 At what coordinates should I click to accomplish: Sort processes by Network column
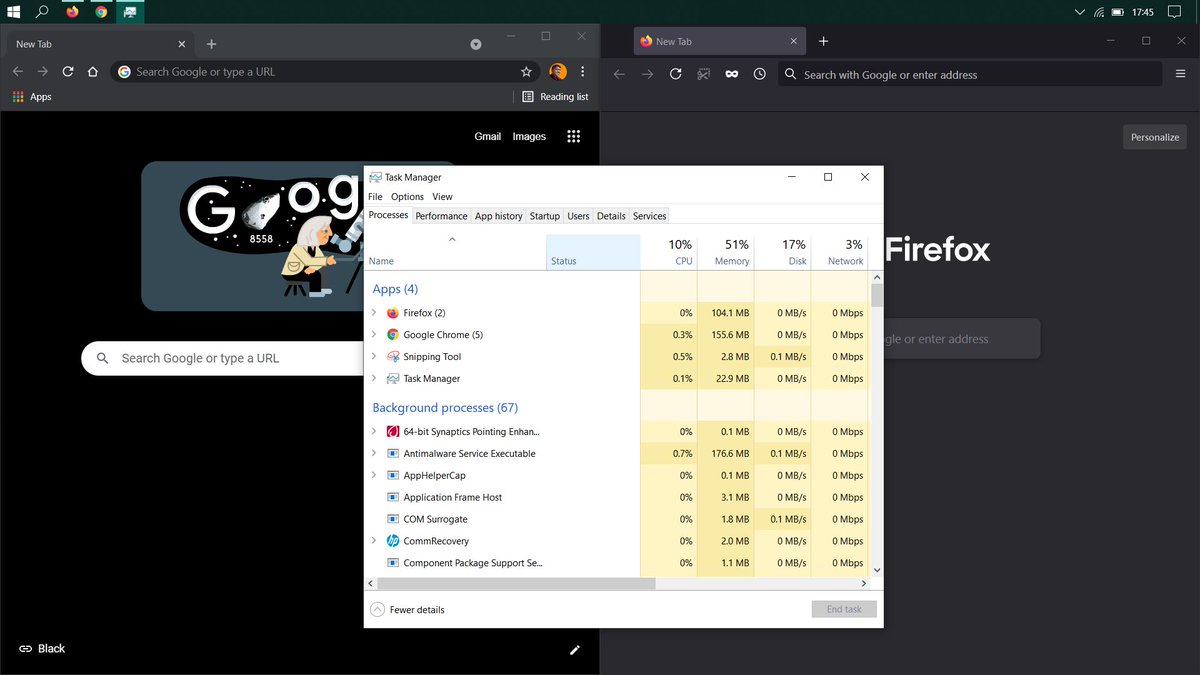pos(840,252)
